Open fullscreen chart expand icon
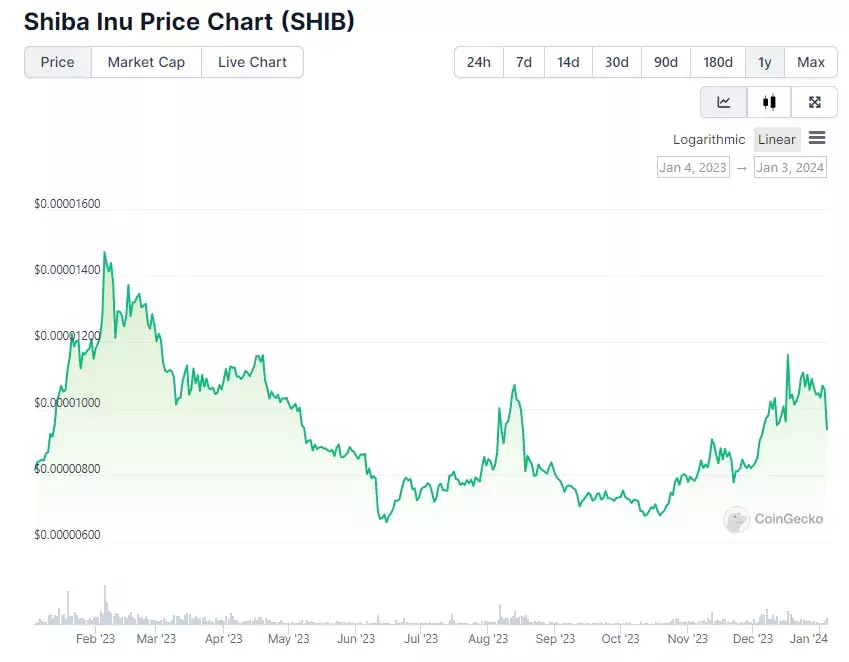Screen dimensions: 849x662 tap(814, 102)
